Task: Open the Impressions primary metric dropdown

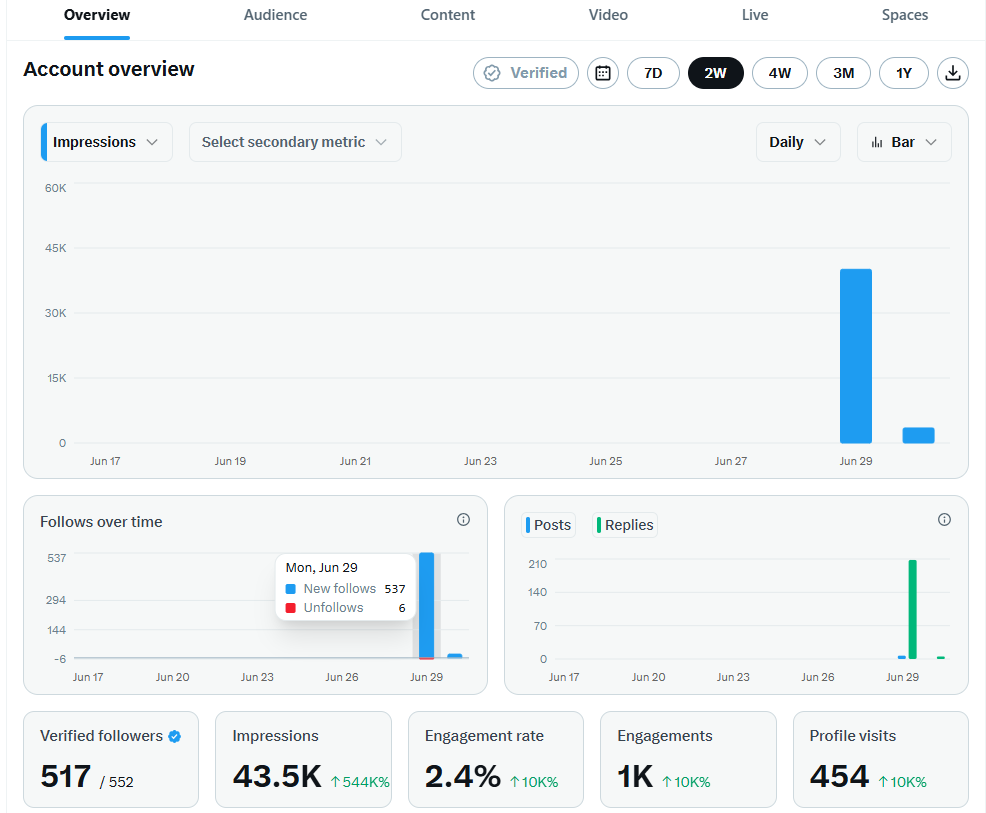Action: click(x=106, y=142)
